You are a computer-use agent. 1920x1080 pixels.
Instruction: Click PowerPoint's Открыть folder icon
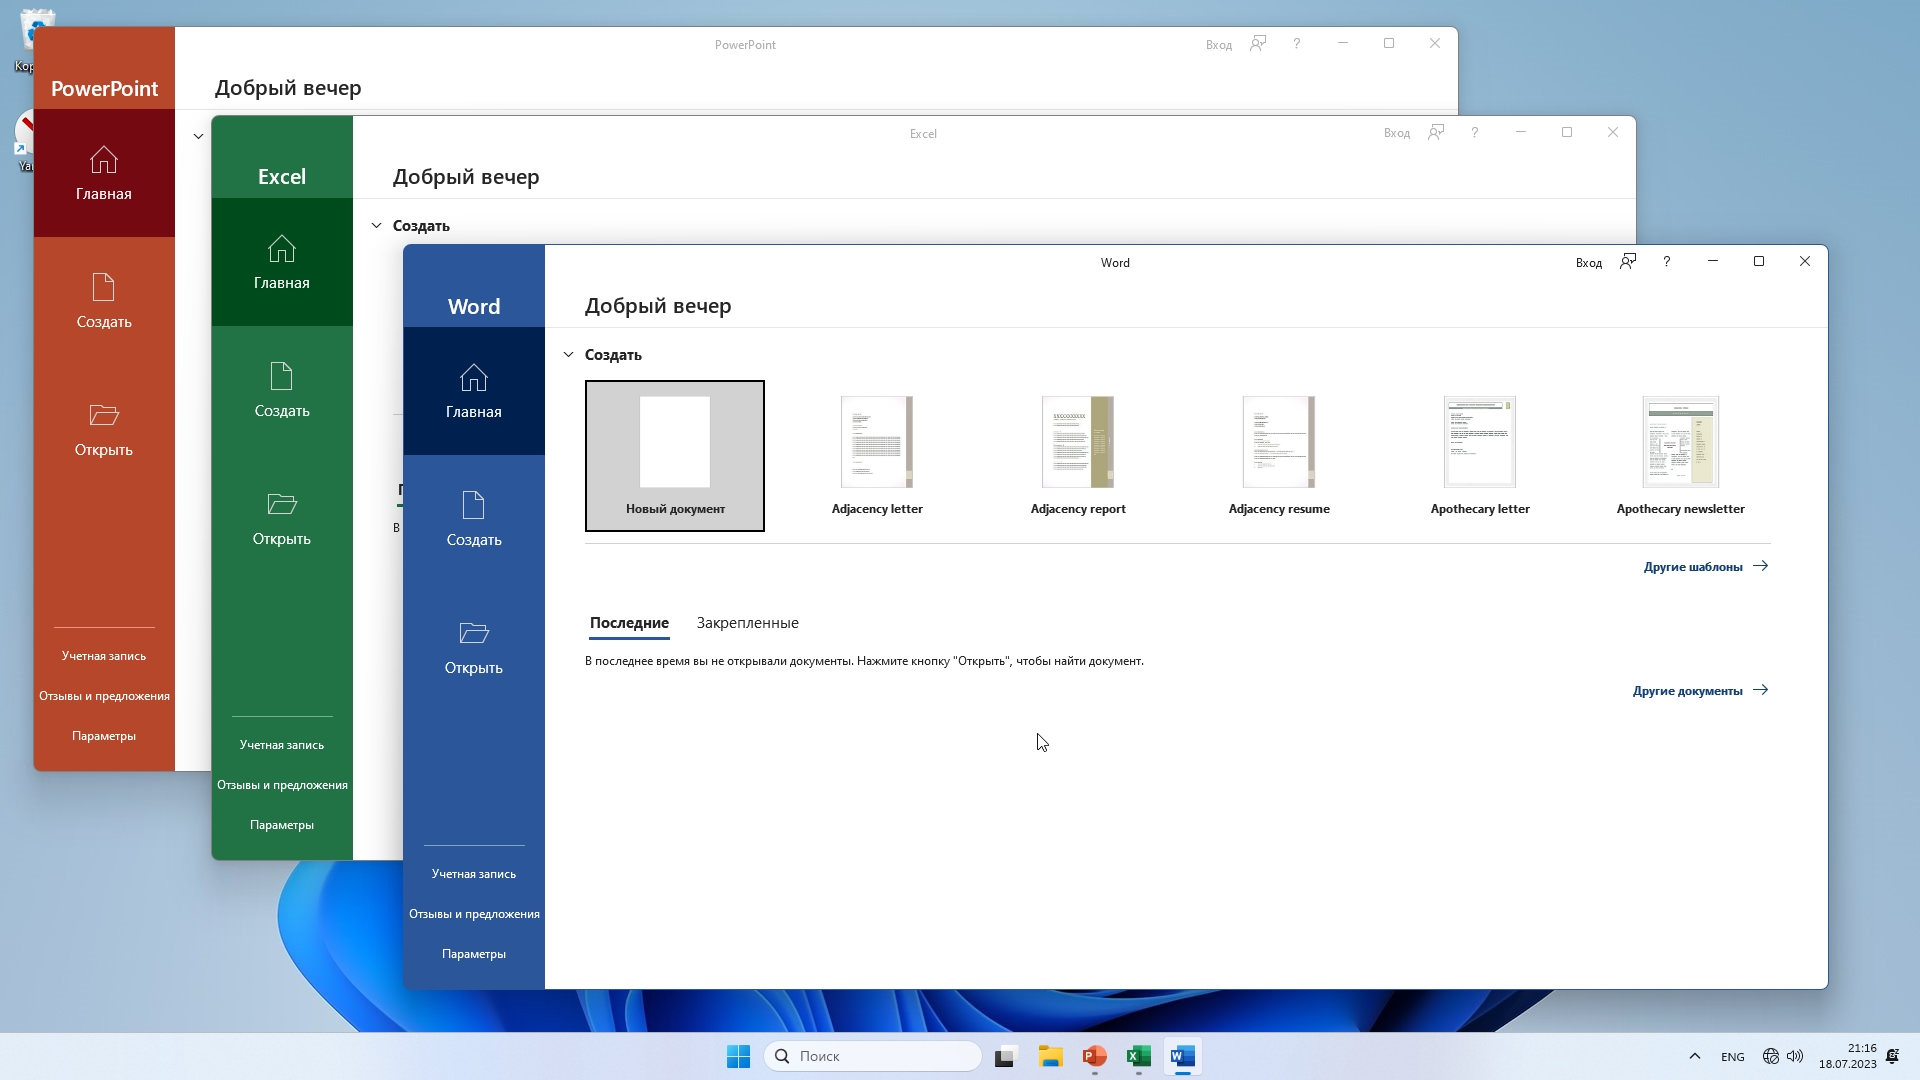point(103,415)
